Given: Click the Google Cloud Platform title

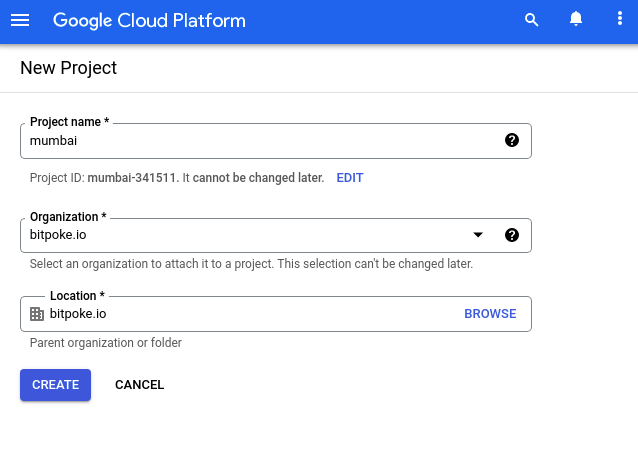Looking at the screenshot, I should [x=149, y=20].
